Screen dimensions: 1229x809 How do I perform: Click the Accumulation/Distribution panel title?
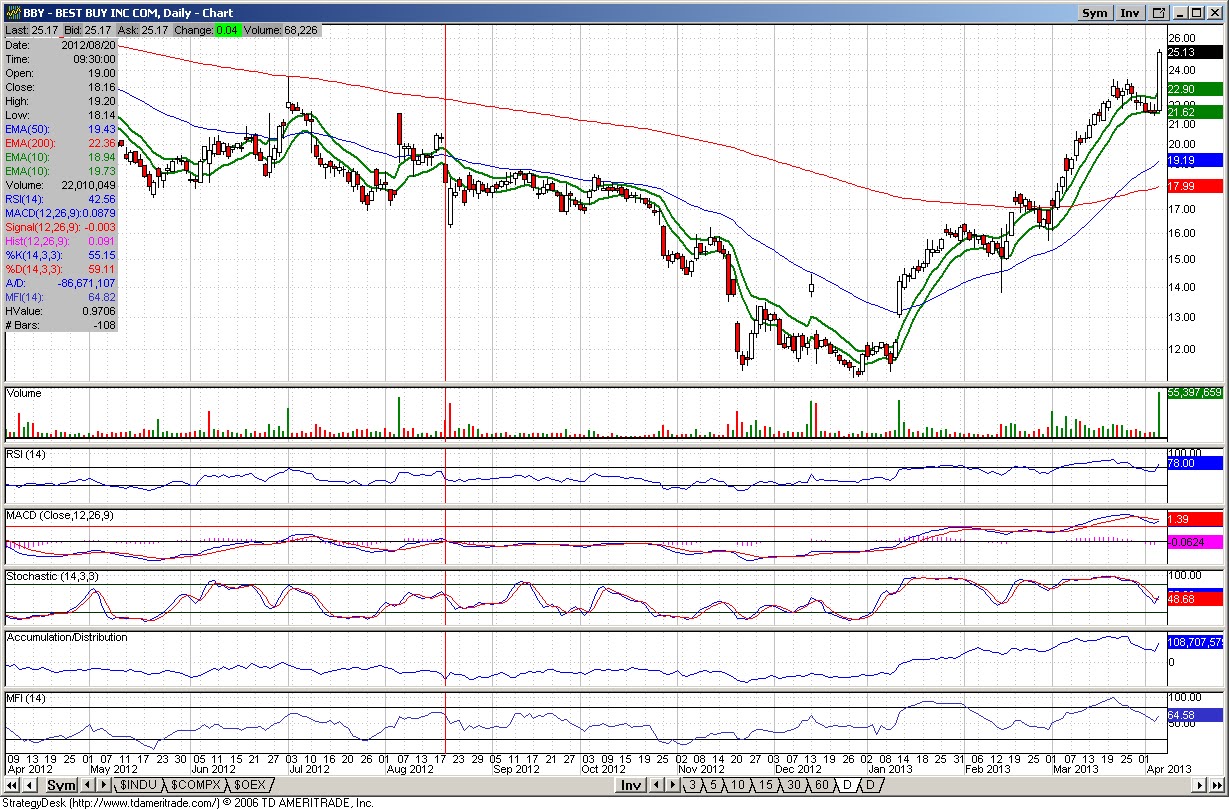68,637
